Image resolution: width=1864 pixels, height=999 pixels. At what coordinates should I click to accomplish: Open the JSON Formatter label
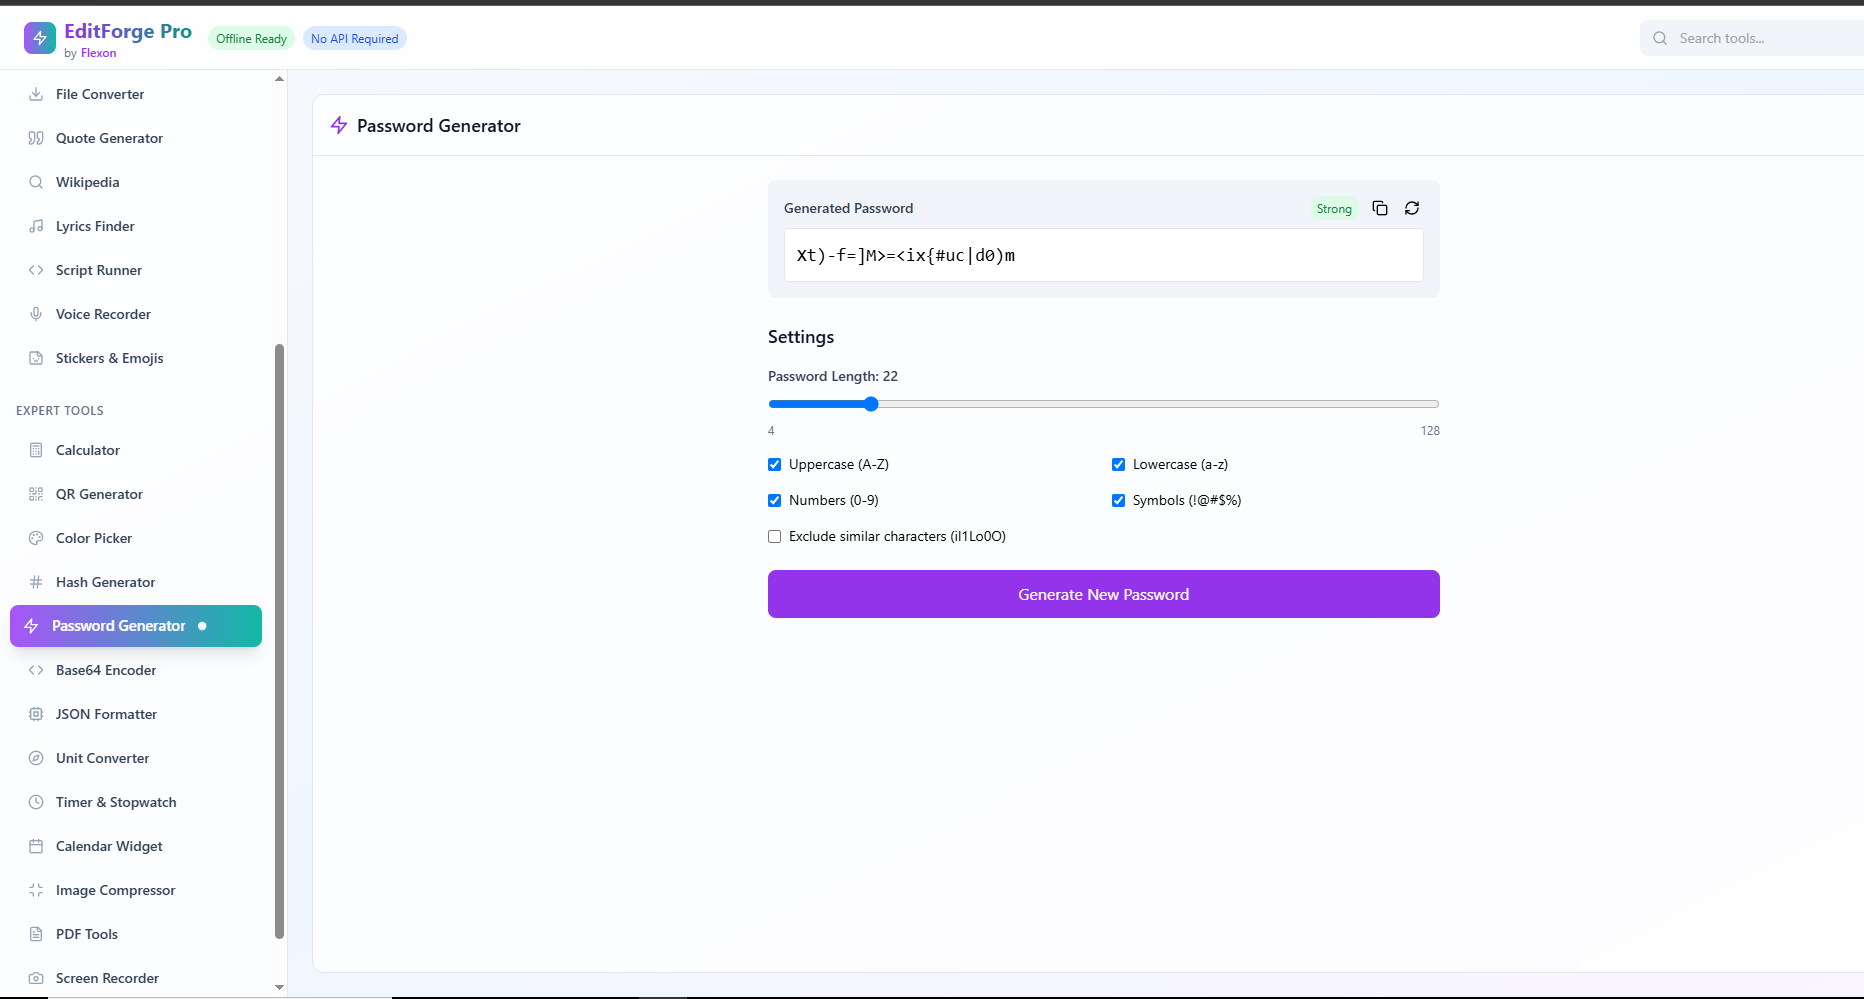coord(106,714)
